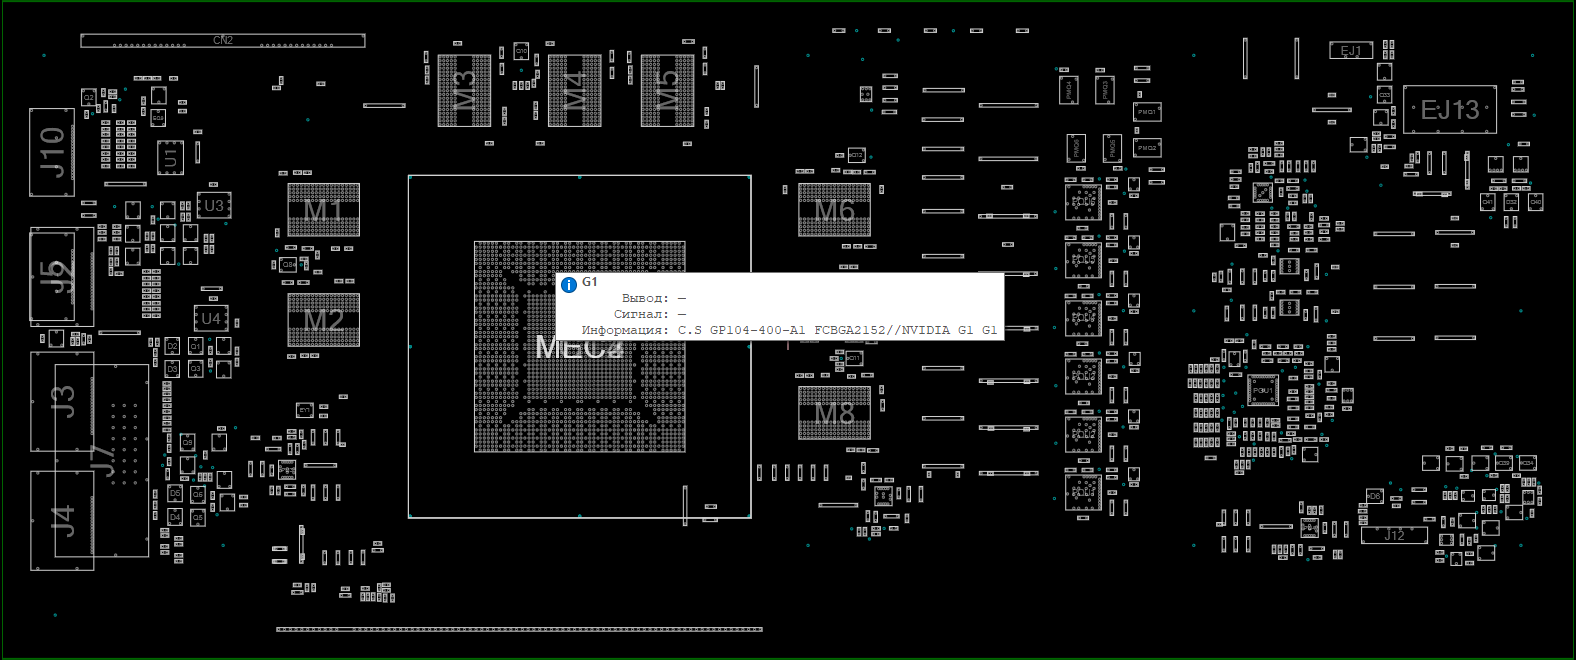Click connector CN2 at top edge

click(x=223, y=41)
